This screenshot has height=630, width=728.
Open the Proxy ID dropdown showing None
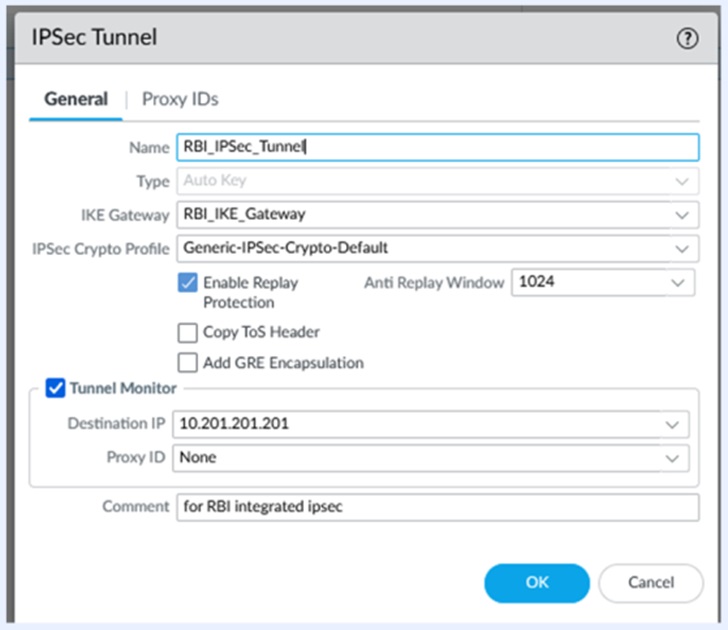(672, 458)
